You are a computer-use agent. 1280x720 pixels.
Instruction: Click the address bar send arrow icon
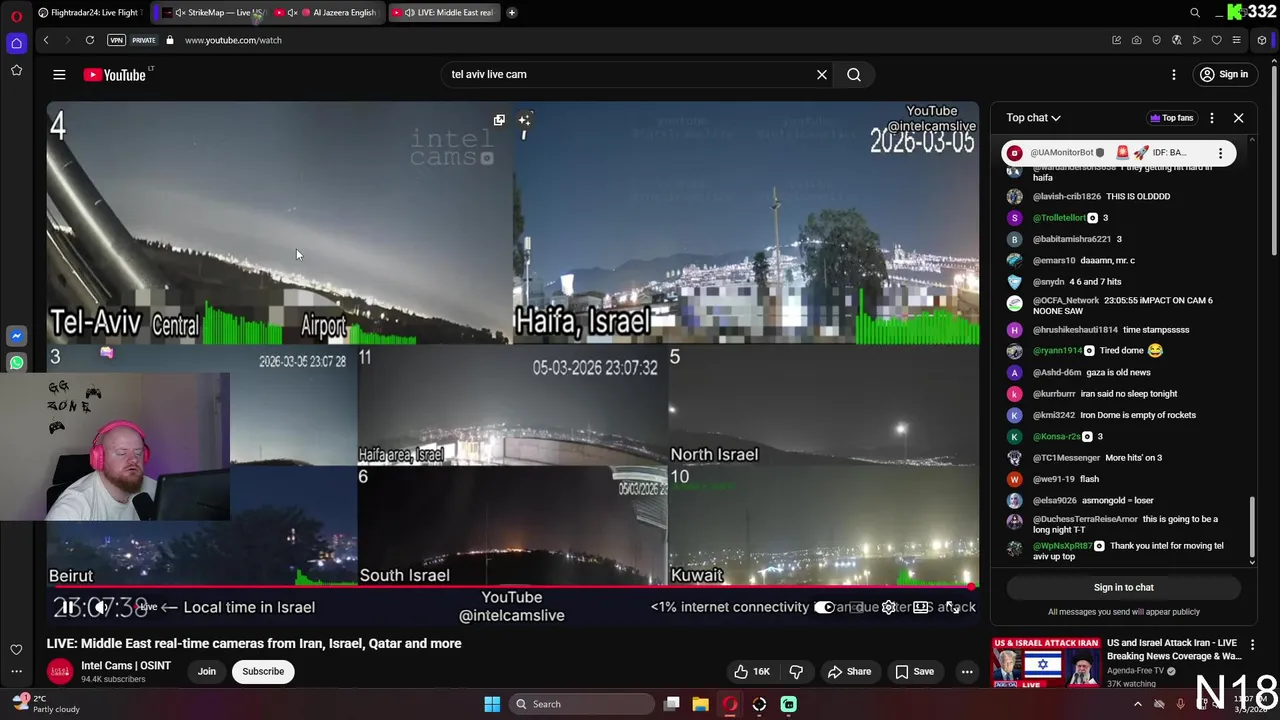[x=1196, y=40]
